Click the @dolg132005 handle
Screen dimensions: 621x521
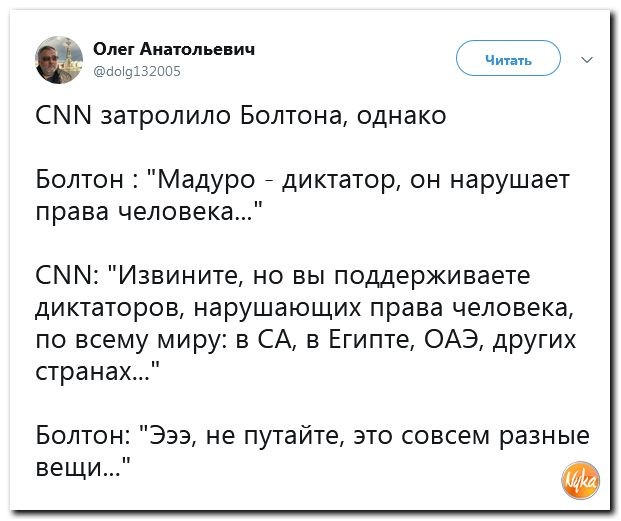(x=137, y=69)
